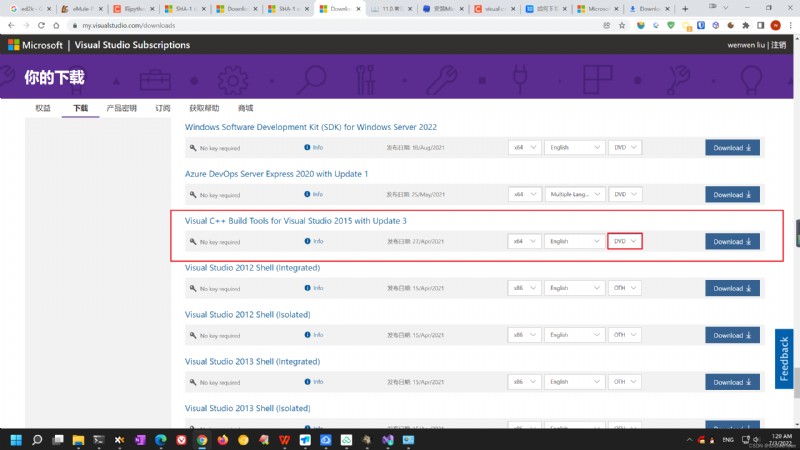
Task: Open Microsoft Edge from the taskbar
Action: point(161,440)
